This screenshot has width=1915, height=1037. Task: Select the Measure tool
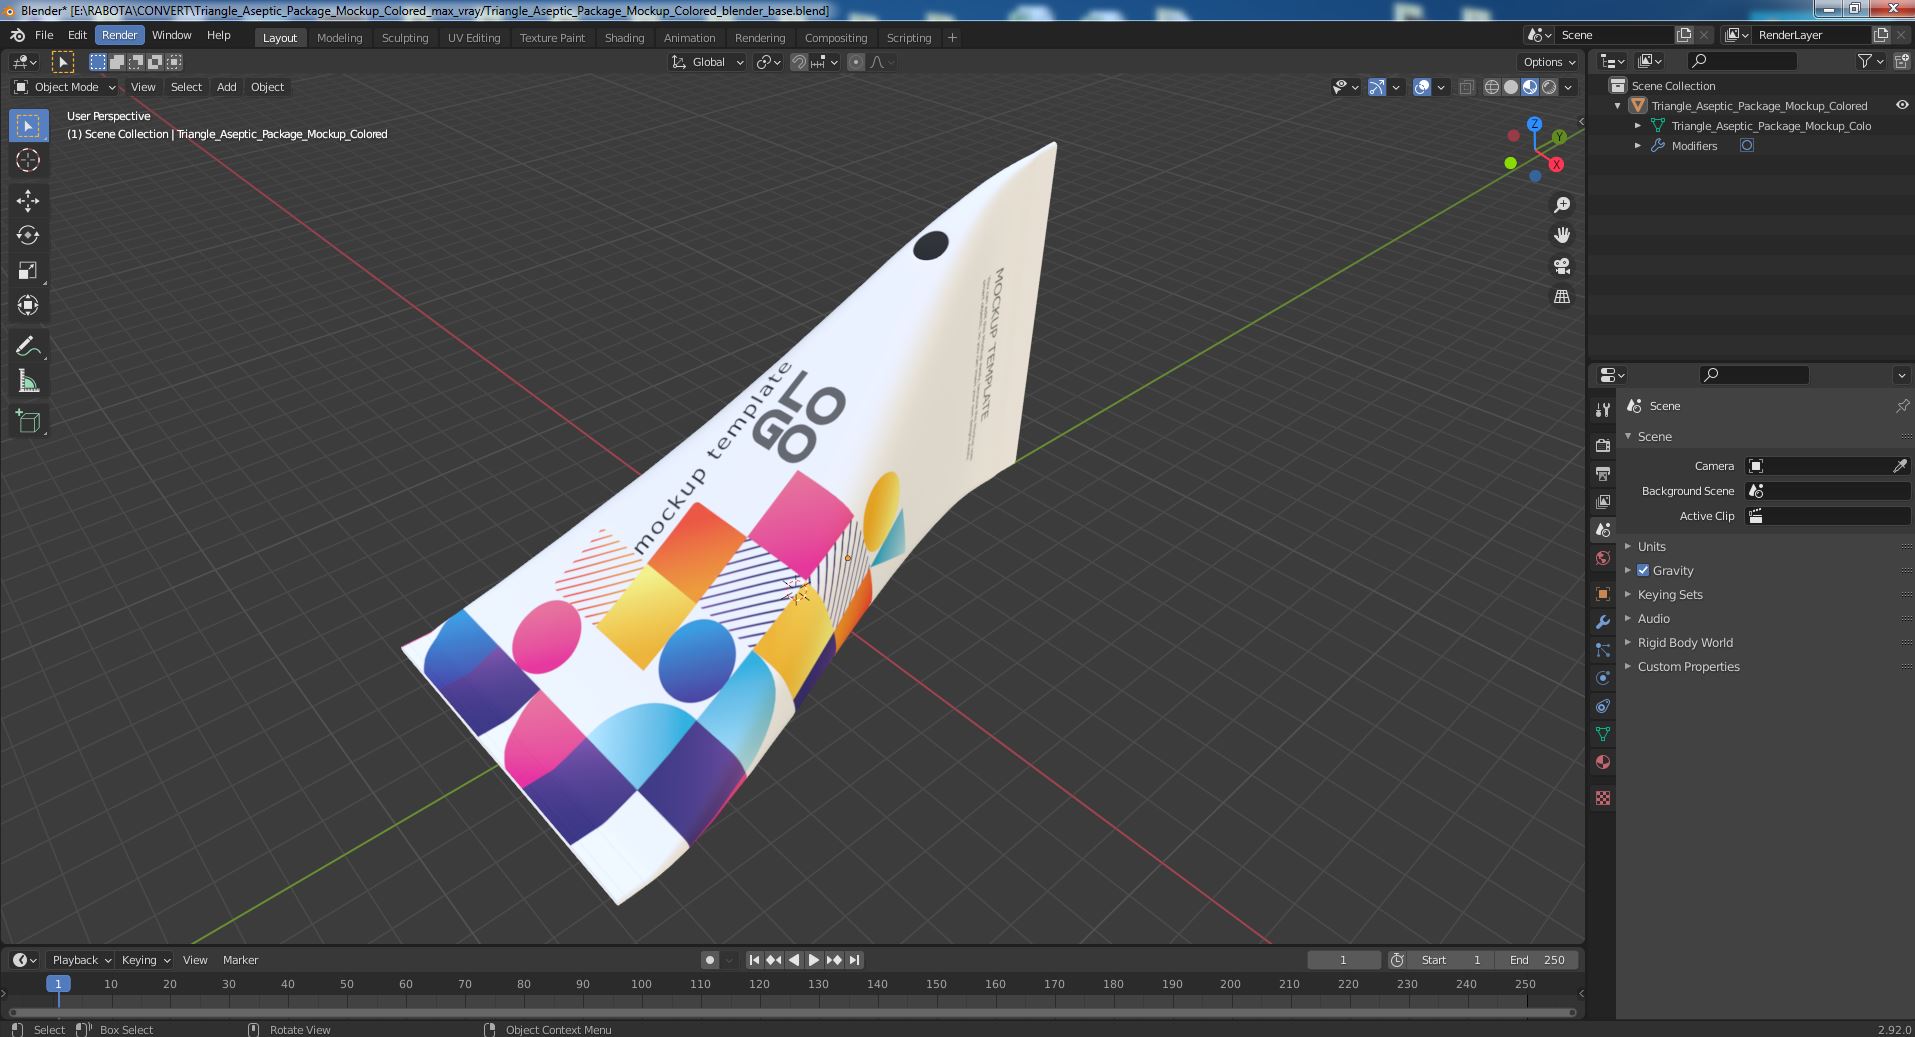28,382
